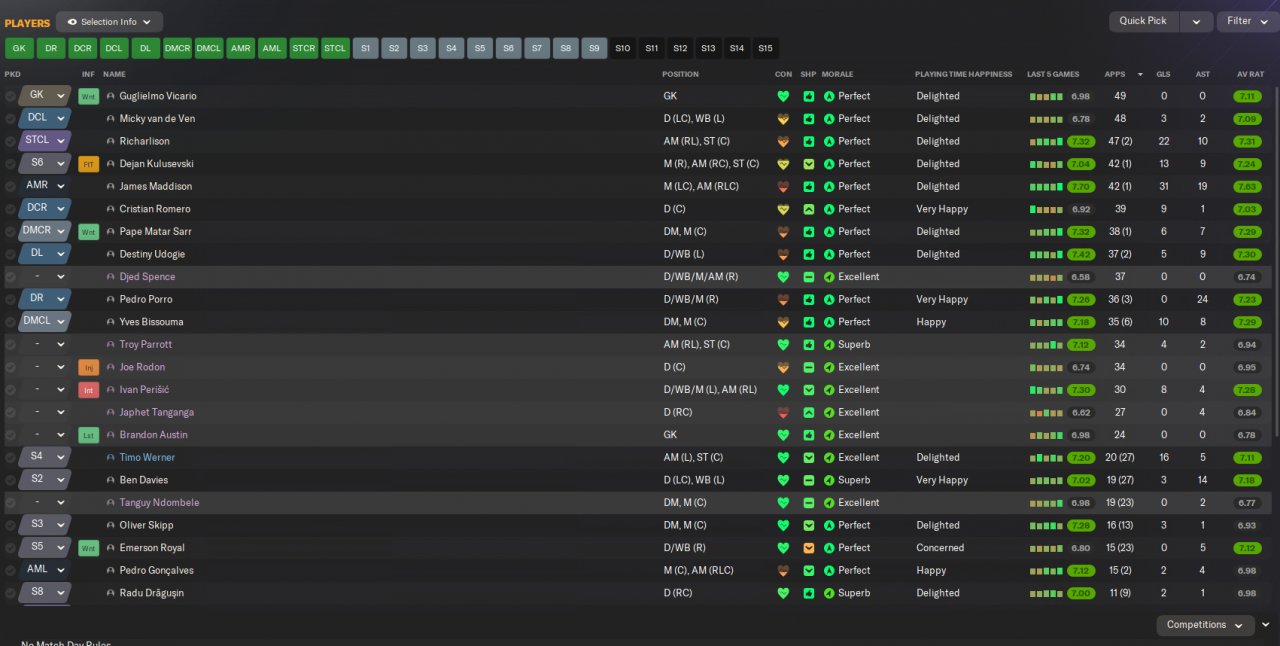Toggle the picked checkmark for Djed Spence
This screenshot has width=1280, height=646.
pos(10,277)
